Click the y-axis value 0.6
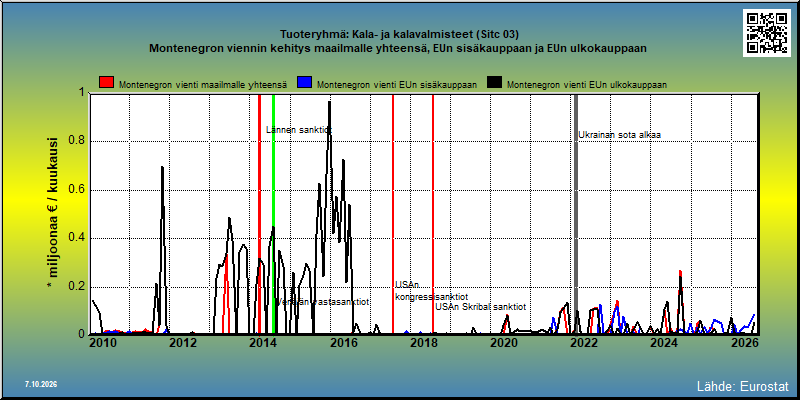The image size is (800, 400). (x=76, y=190)
